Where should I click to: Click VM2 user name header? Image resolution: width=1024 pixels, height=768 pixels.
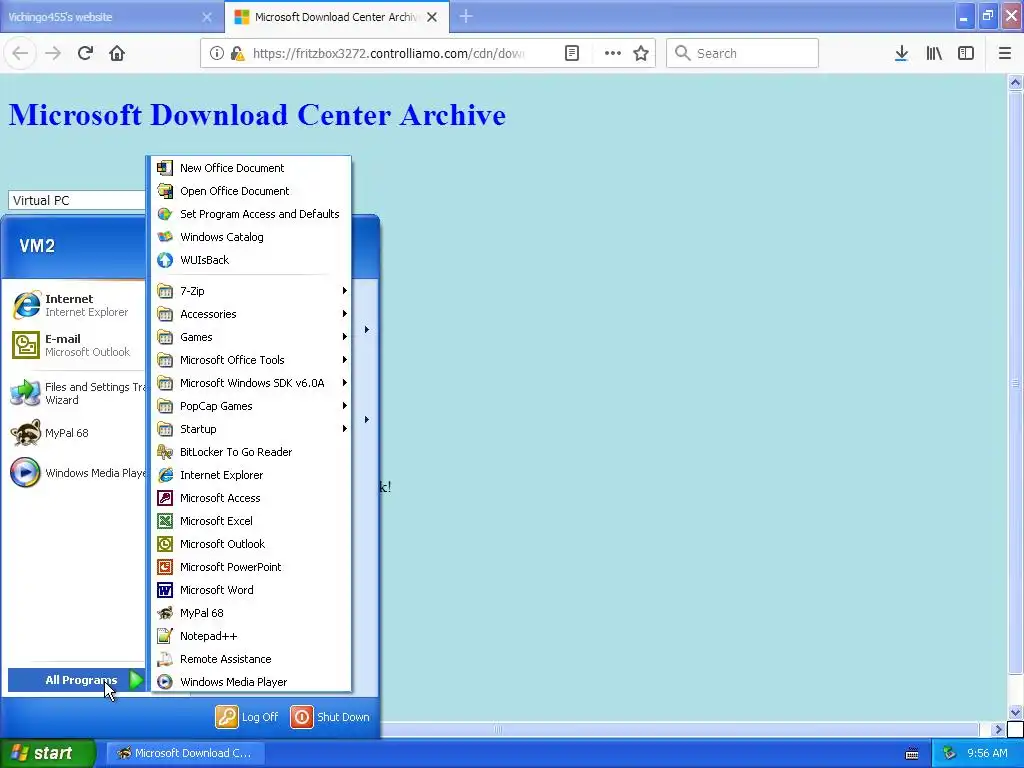(37, 246)
